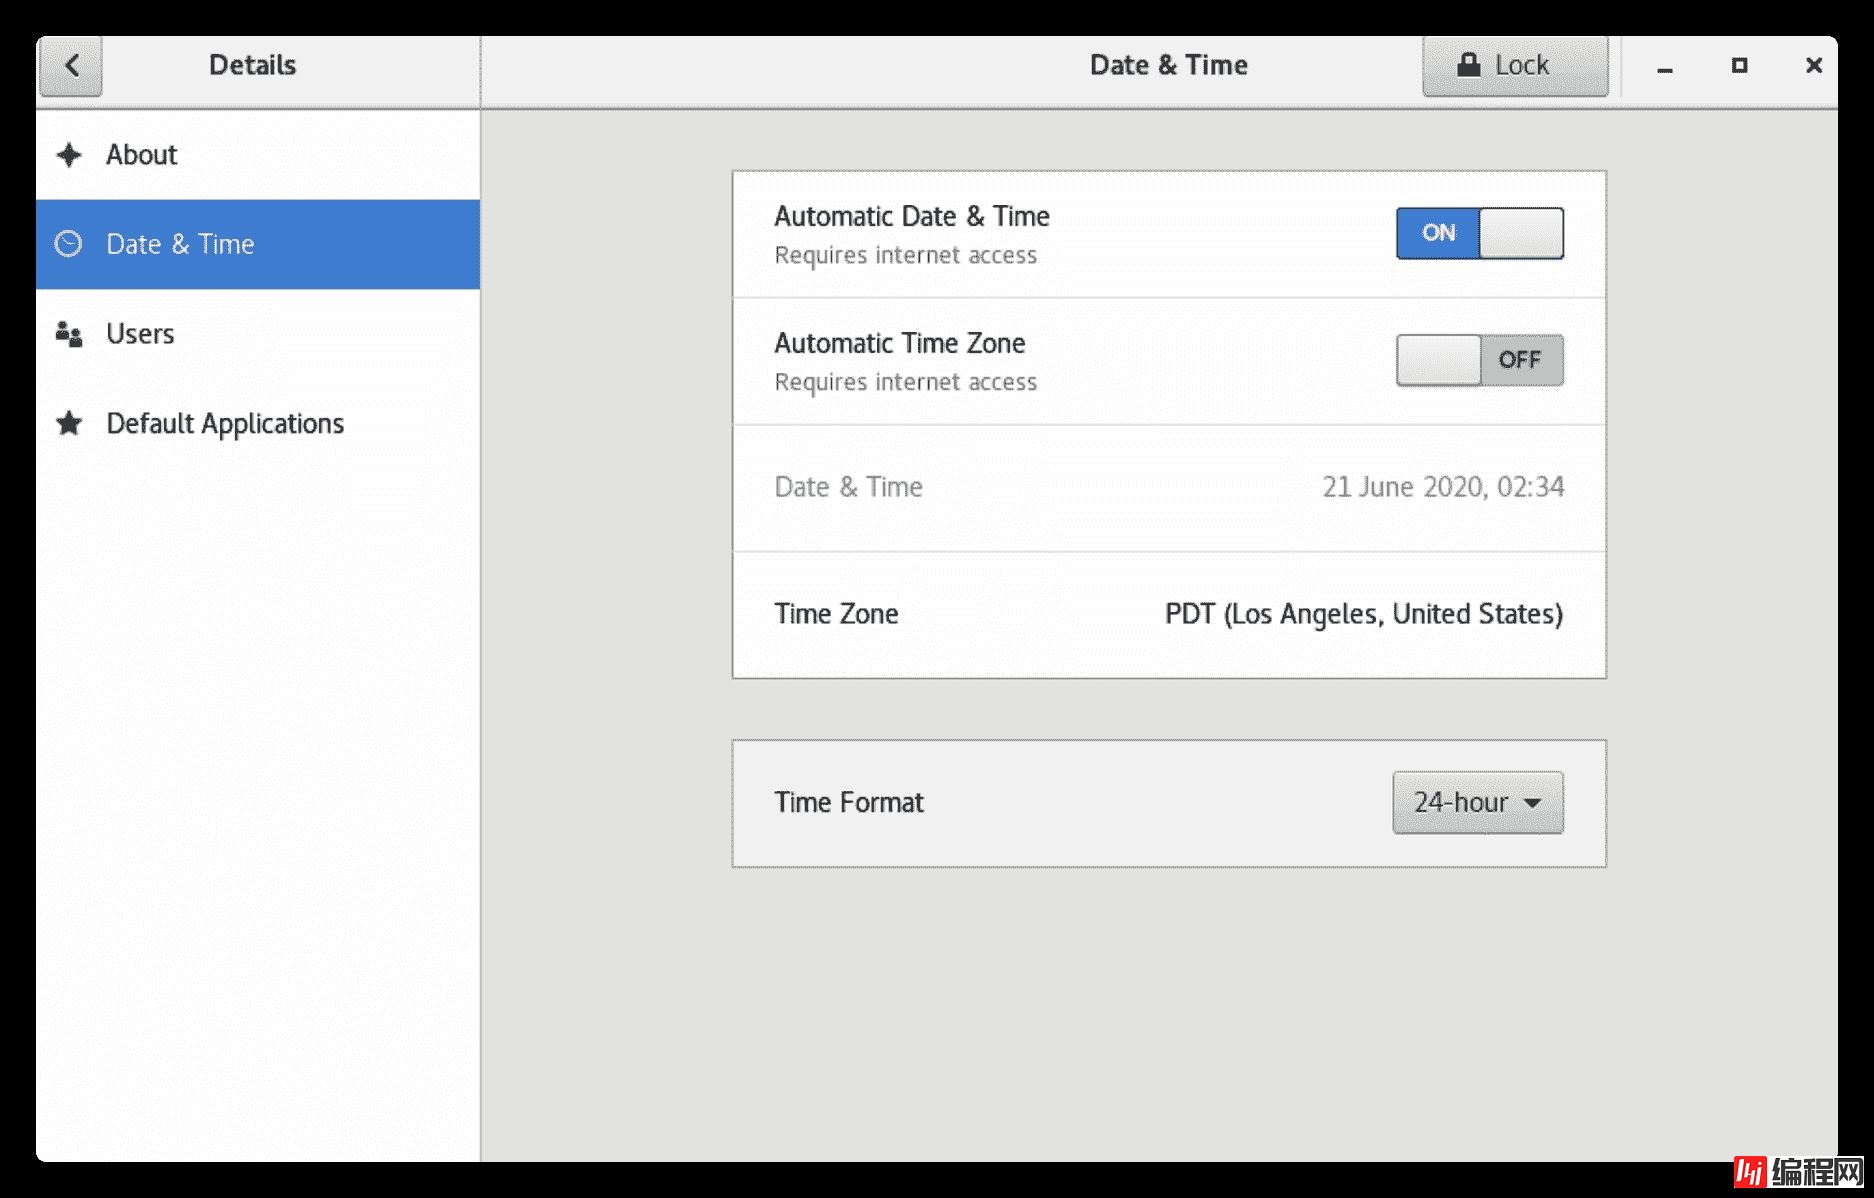
Task: Go to Default Applications in sidebar
Action: tap(225, 424)
